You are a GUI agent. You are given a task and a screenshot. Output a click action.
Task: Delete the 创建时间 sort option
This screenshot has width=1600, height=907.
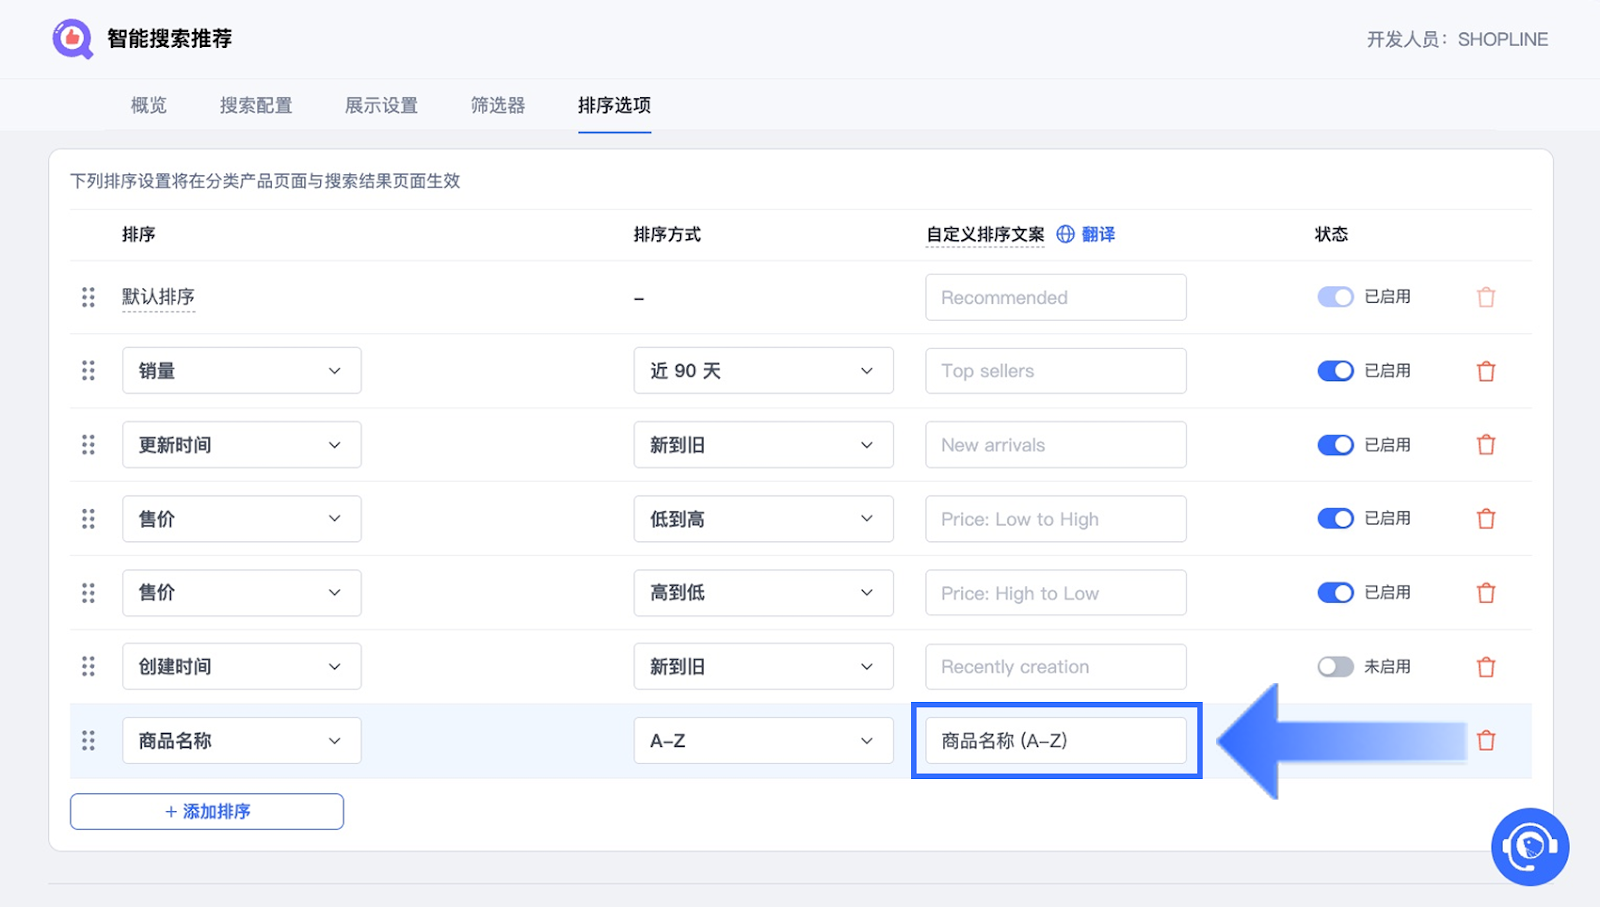click(x=1486, y=667)
